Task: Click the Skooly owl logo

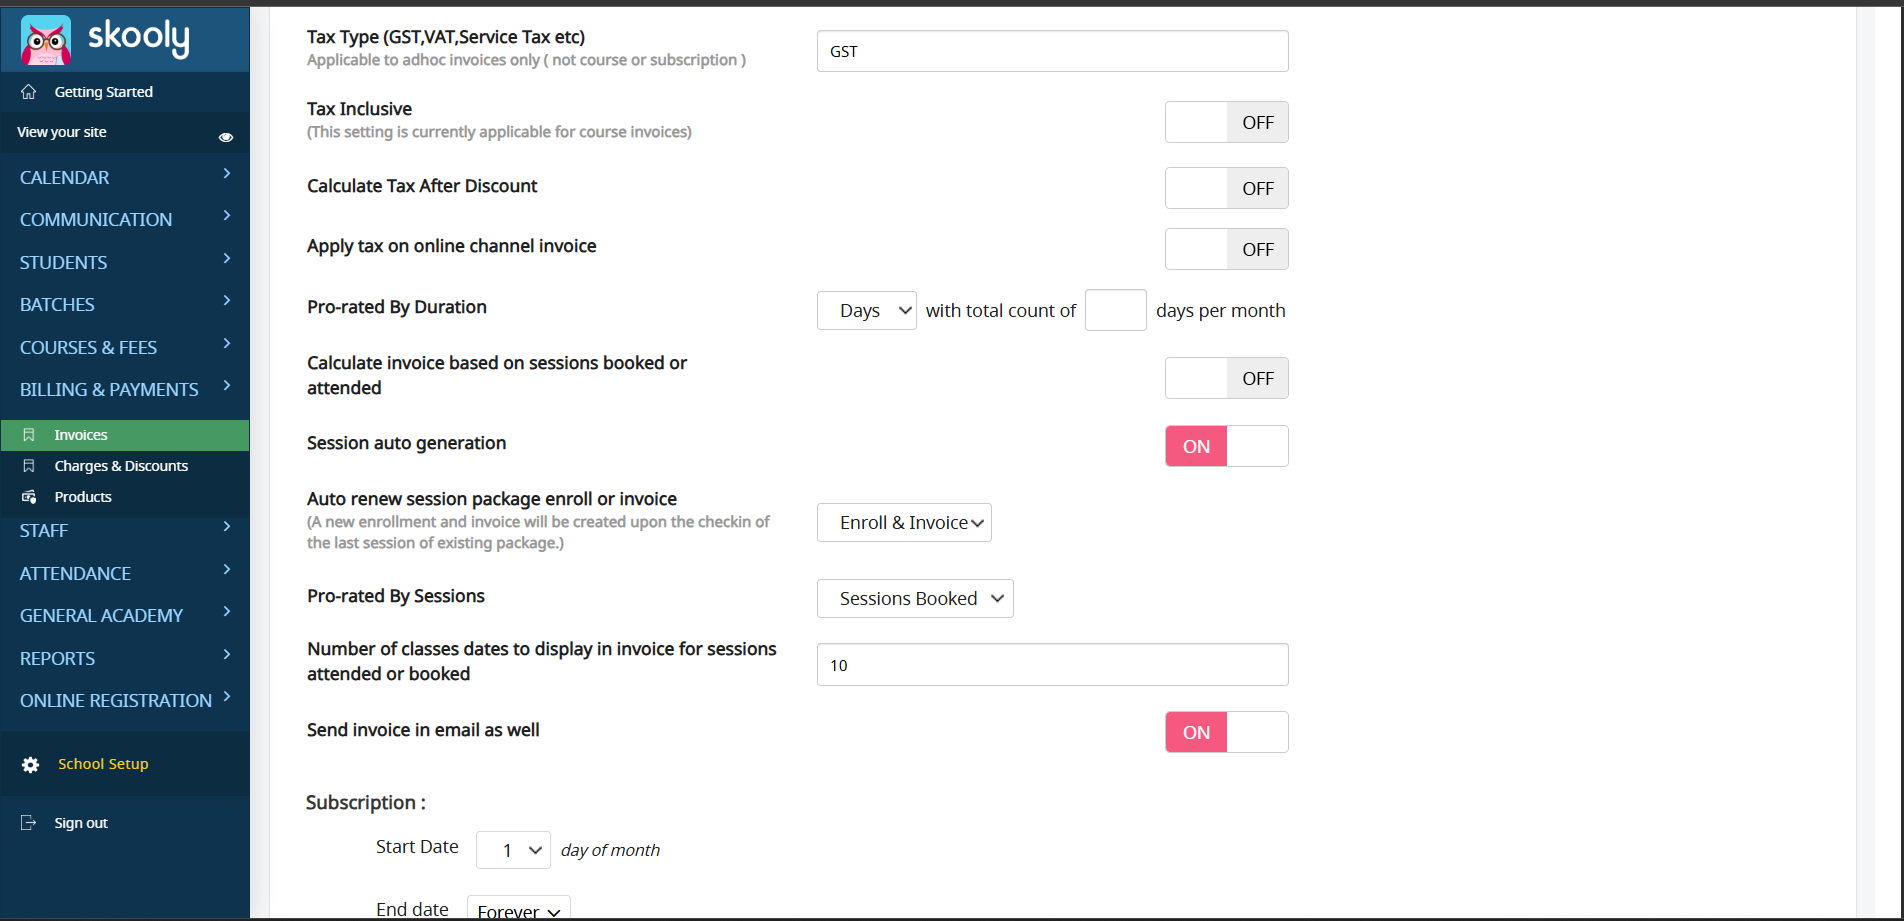Action: (46, 41)
